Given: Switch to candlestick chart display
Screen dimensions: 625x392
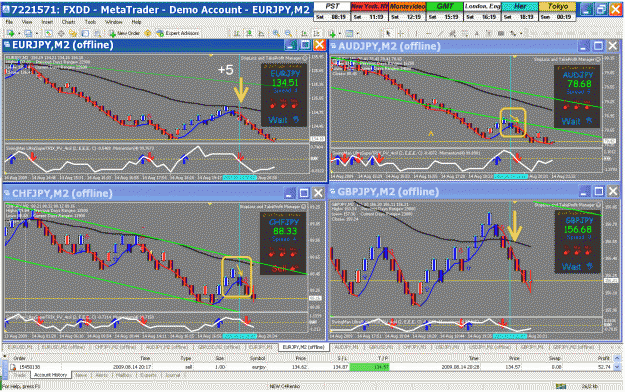Looking at the screenshot, I should coord(249,33).
